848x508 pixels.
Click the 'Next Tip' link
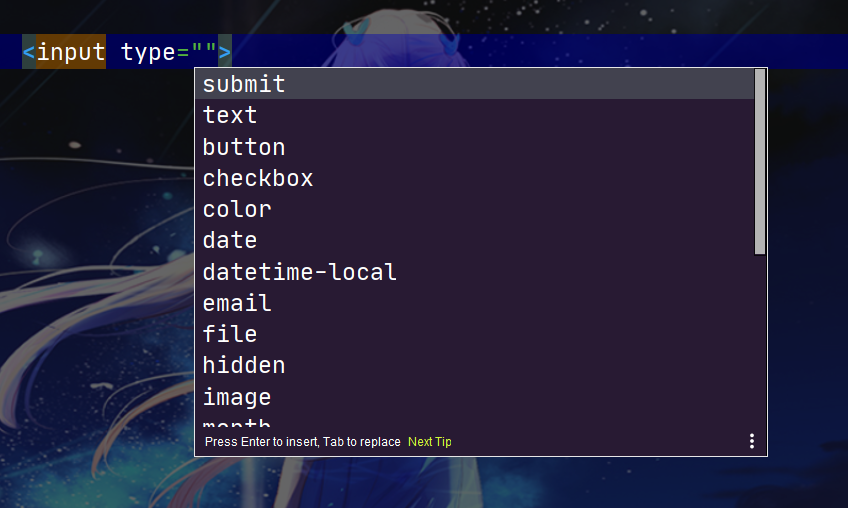click(x=429, y=441)
